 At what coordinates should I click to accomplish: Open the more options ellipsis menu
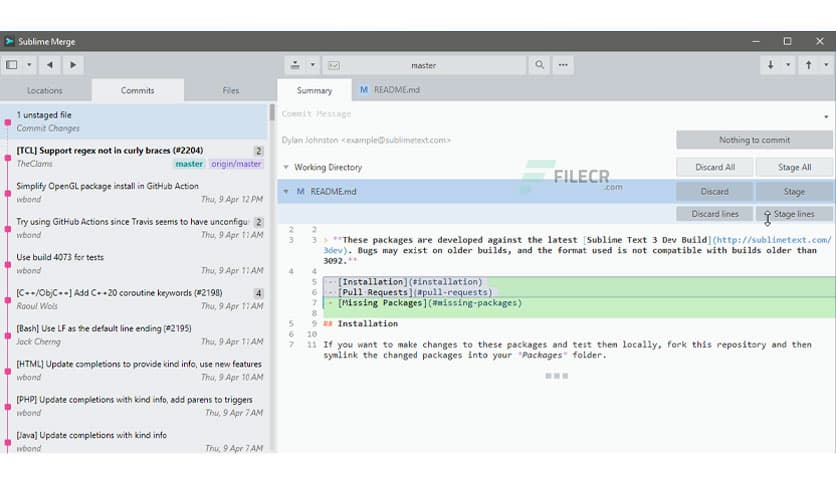[x=563, y=65]
